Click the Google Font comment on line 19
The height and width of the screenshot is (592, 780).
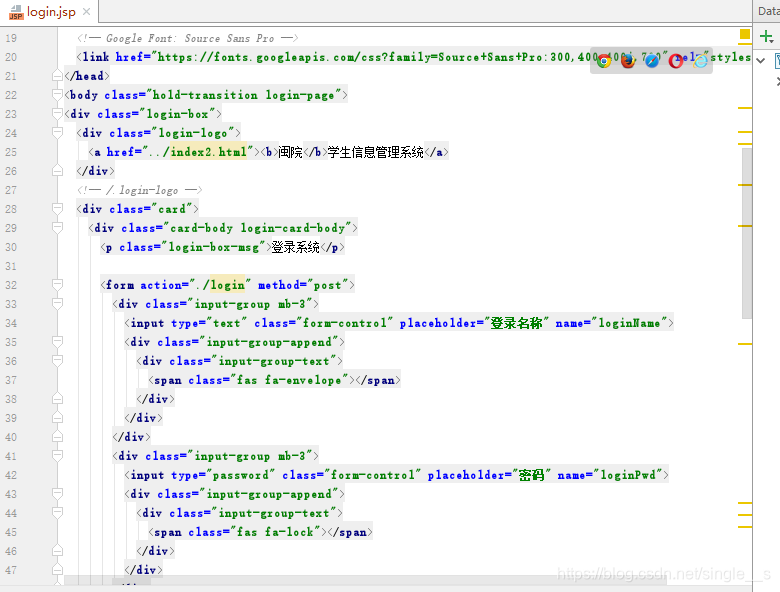point(188,38)
